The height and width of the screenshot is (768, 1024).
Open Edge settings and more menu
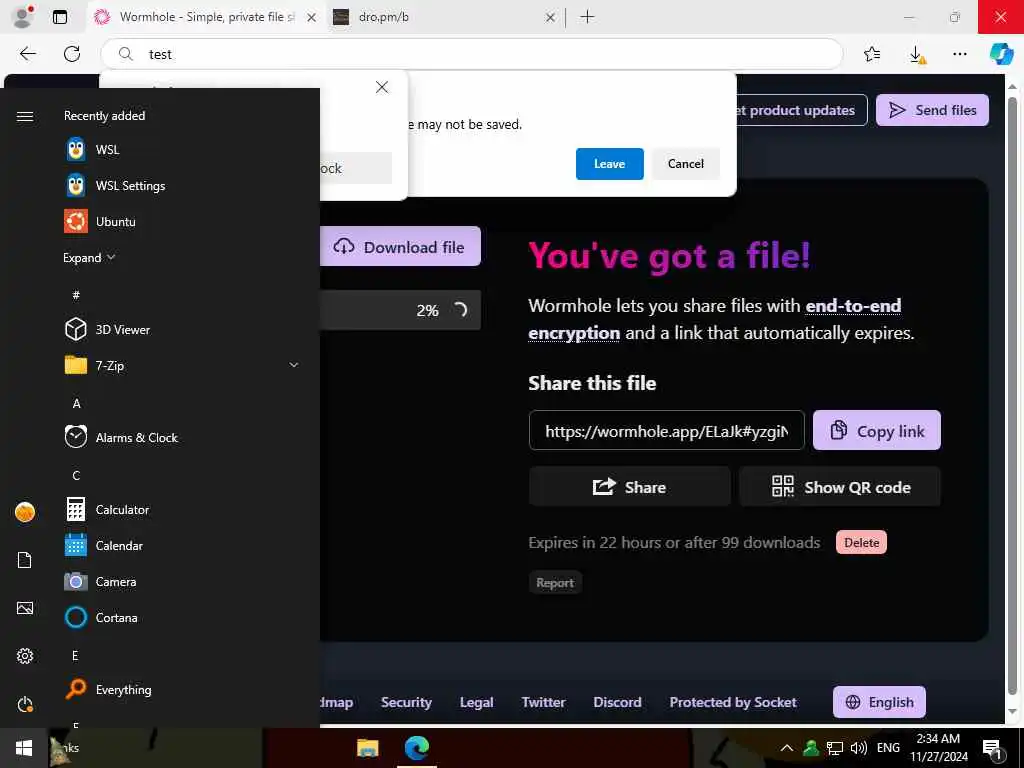coord(959,54)
